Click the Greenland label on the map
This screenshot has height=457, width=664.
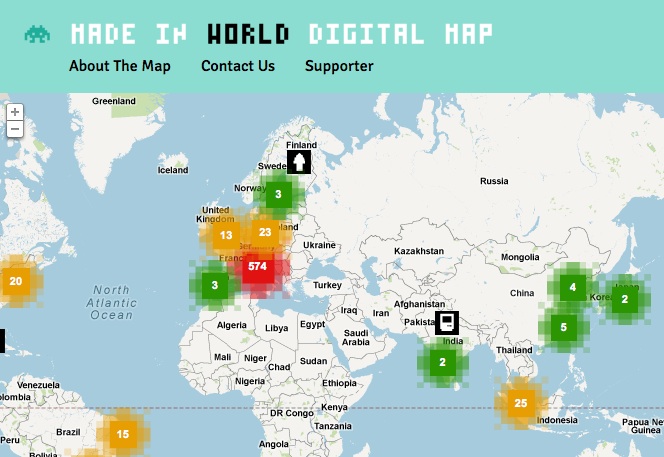pyautogui.click(x=114, y=101)
